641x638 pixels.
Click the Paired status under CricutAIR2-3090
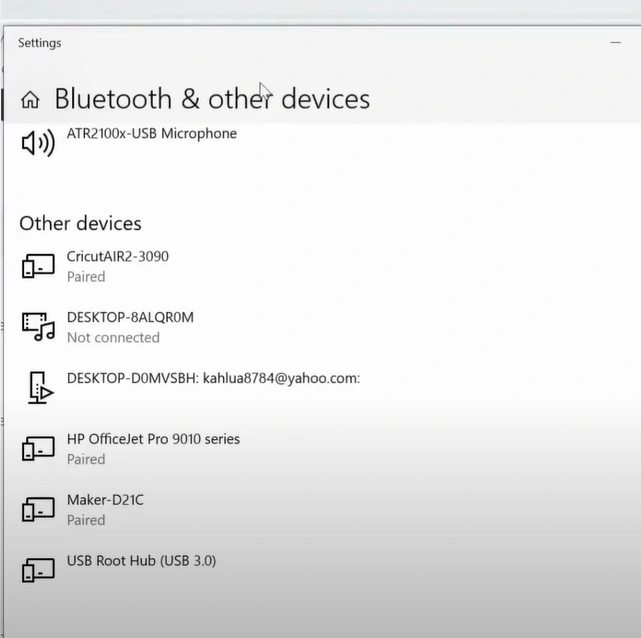(86, 277)
